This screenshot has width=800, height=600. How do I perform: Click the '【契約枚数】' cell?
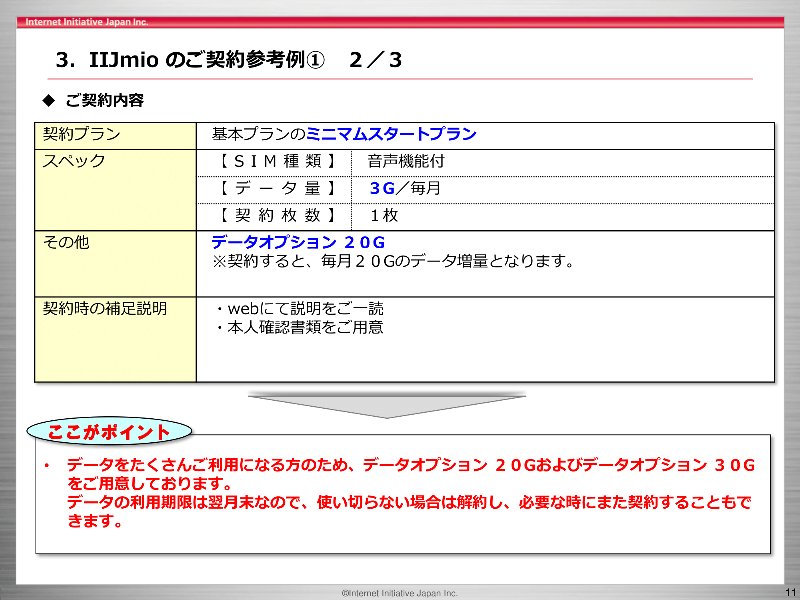click(274, 217)
